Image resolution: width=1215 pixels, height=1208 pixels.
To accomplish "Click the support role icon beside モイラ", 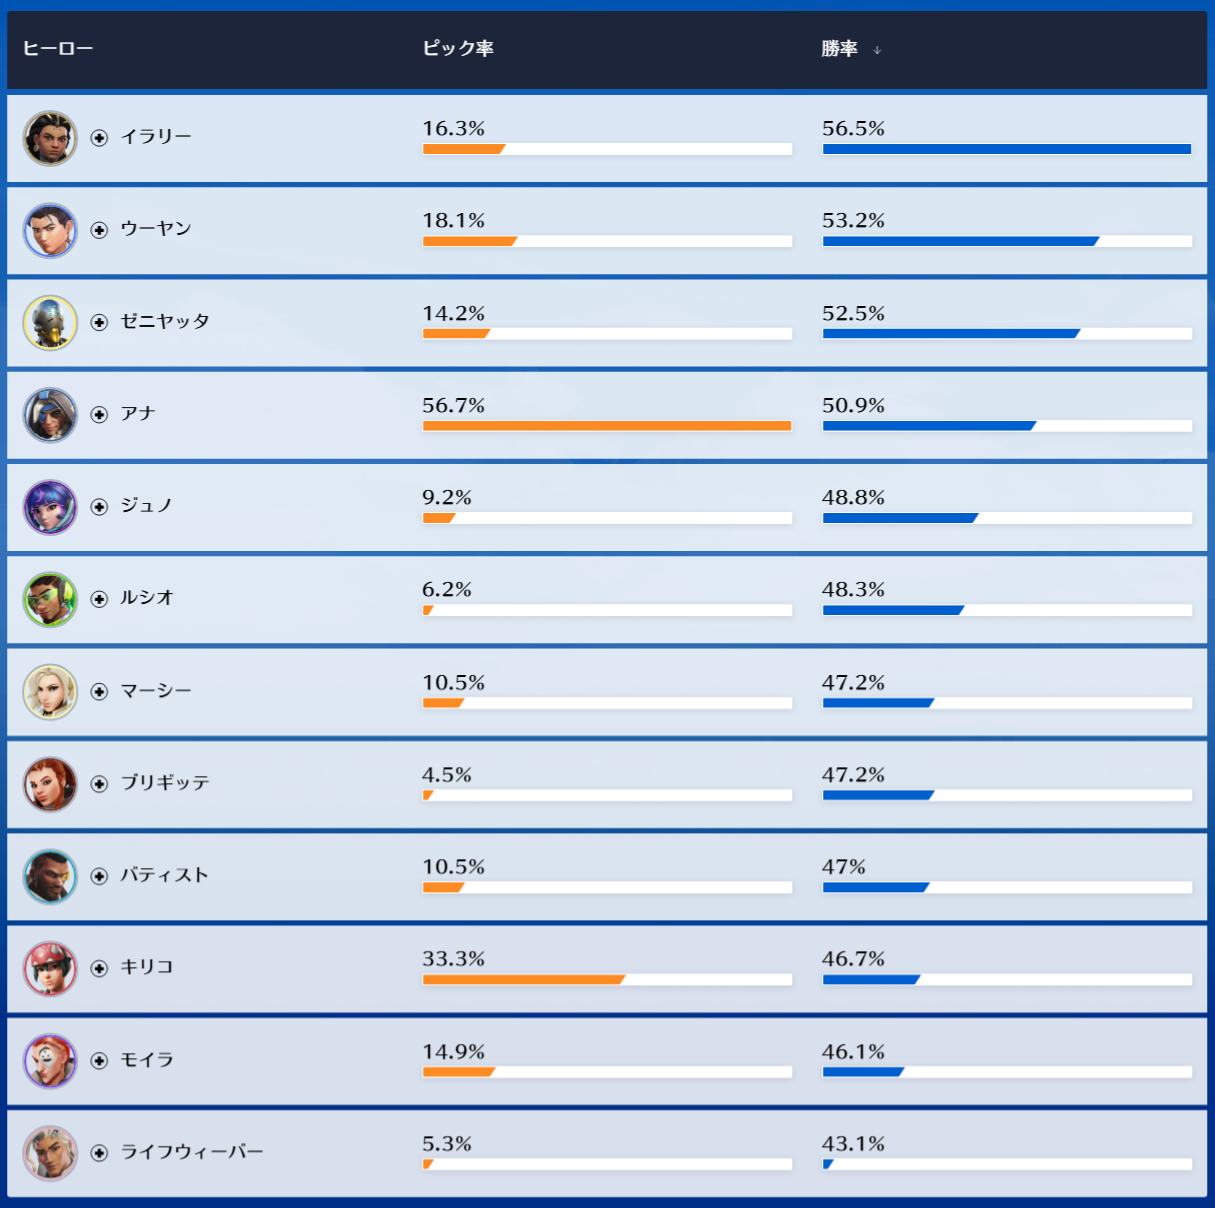I will click(99, 1061).
